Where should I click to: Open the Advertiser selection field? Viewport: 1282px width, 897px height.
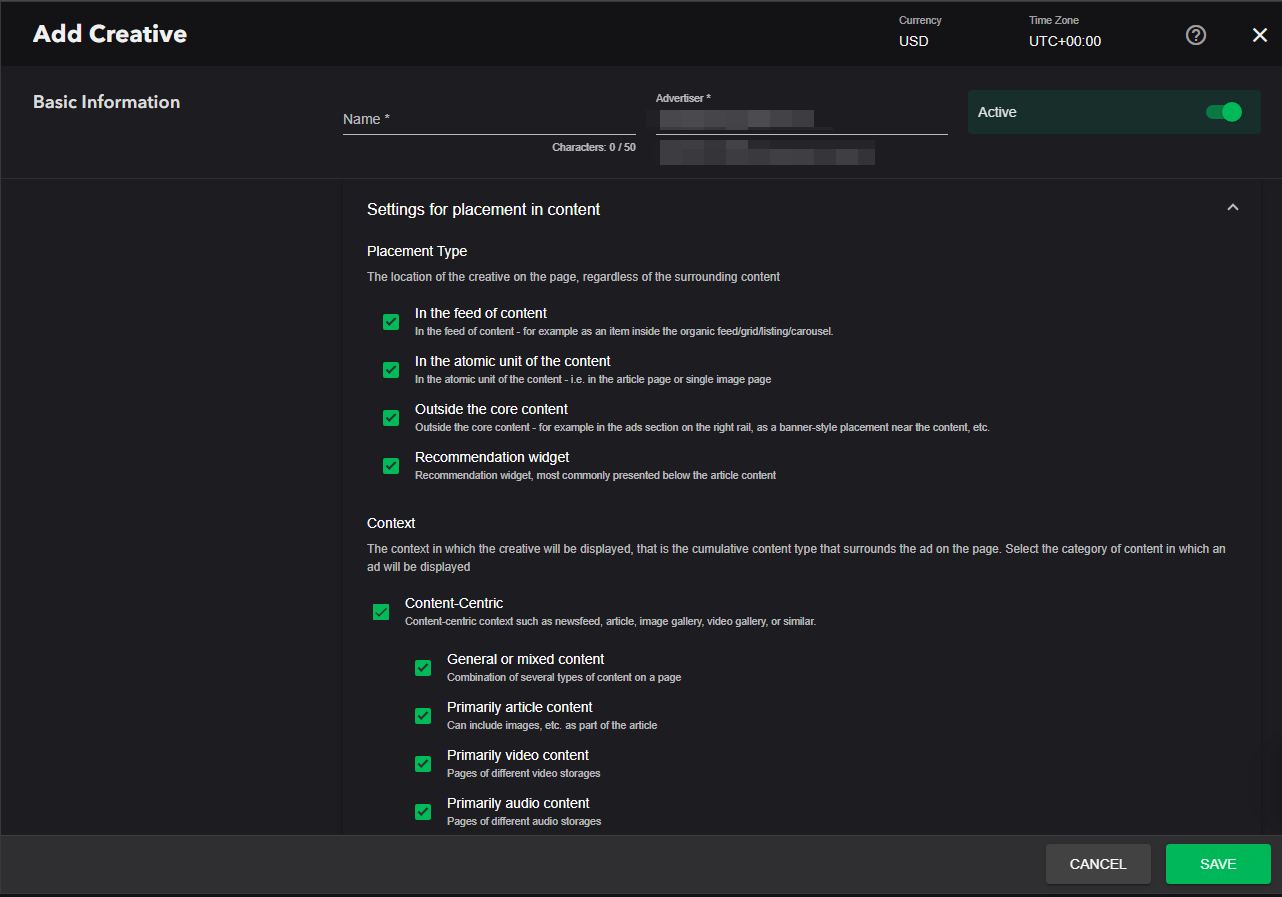click(800, 120)
